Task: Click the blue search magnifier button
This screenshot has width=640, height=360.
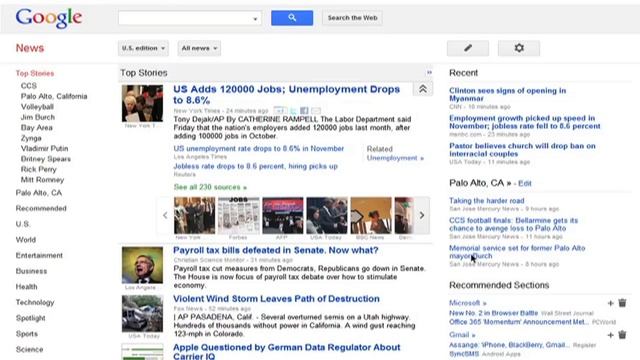Action: point(292,18)
